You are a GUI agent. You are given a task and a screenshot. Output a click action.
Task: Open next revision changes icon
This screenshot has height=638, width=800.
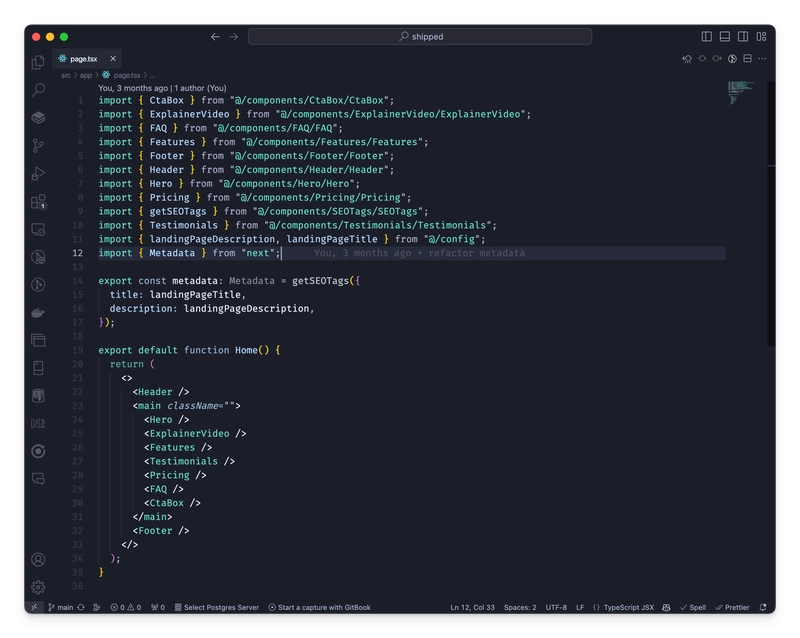point(717,59)
